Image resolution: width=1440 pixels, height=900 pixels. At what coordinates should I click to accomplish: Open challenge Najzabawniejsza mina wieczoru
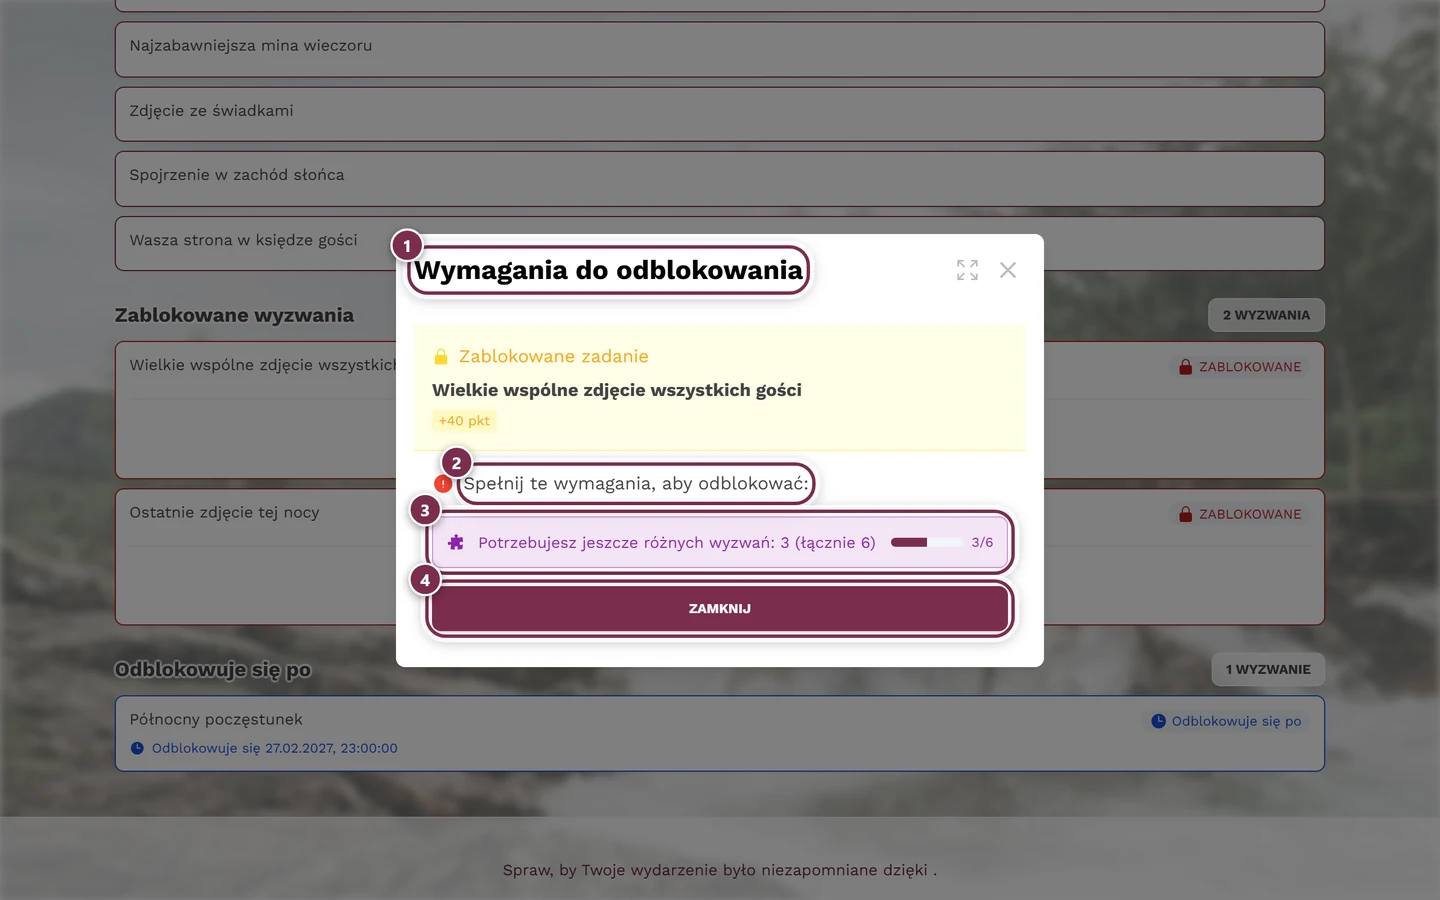(x=720, y=49)
